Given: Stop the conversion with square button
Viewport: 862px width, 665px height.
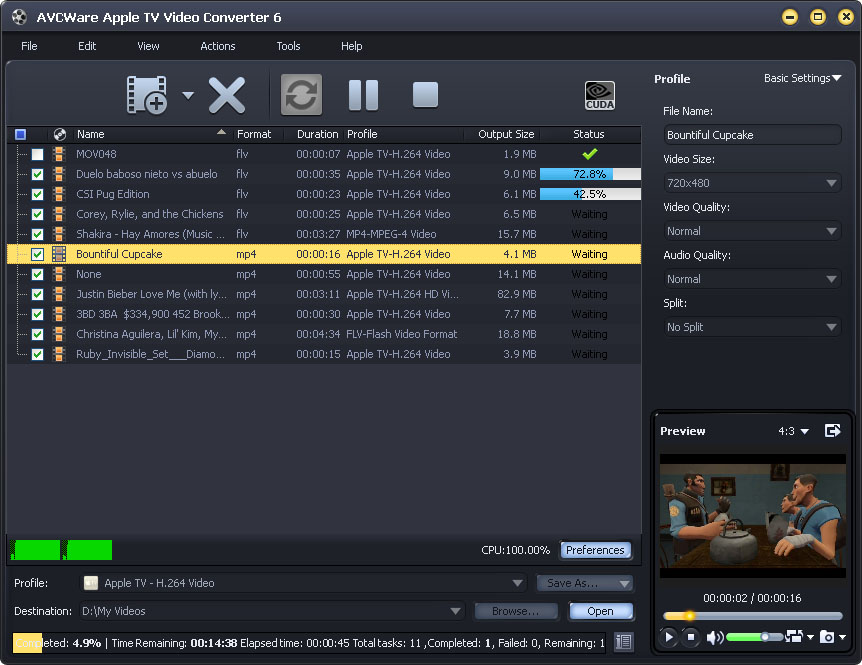Looking at the screenshot, I should 426,95.
